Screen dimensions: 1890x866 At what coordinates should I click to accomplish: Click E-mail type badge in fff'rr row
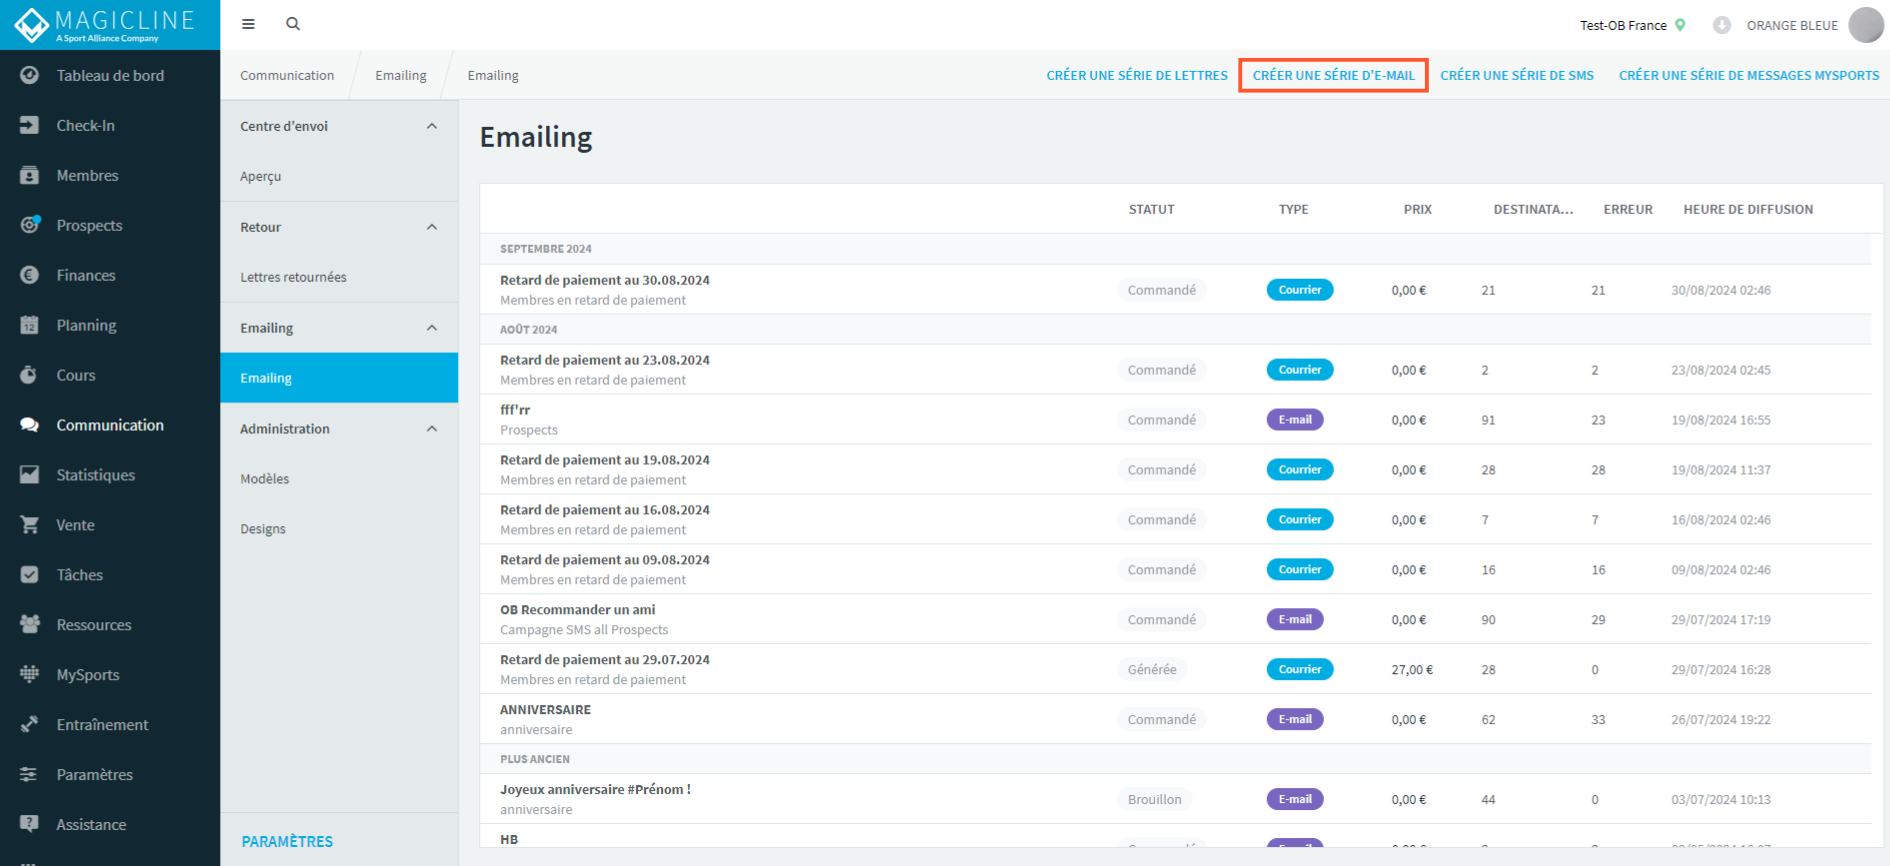coord(1295,420)
